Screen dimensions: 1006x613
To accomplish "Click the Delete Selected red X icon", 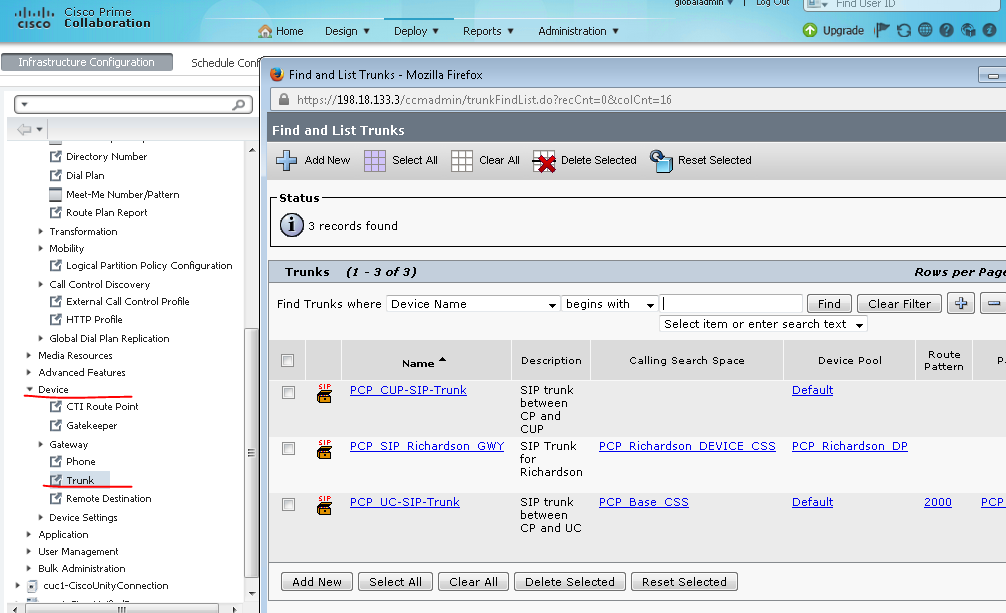I will (x=544, y=162).
